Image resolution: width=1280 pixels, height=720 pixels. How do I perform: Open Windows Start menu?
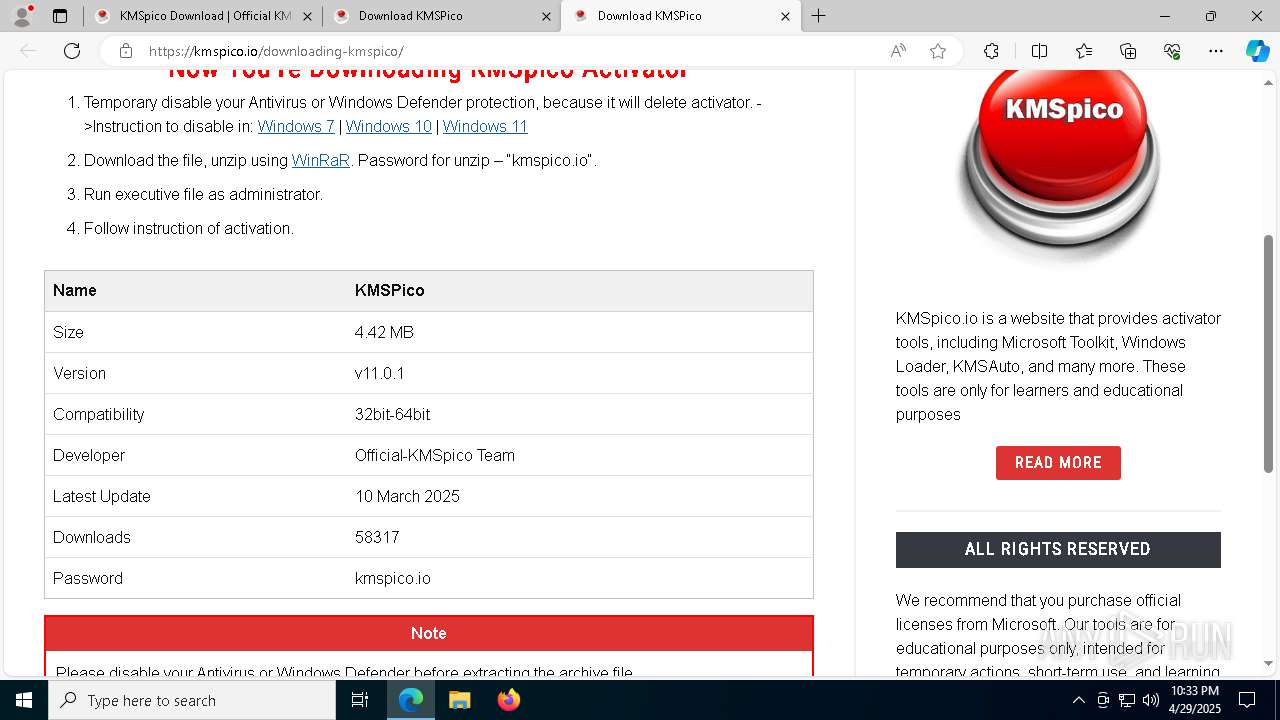(x=24, y=700)
